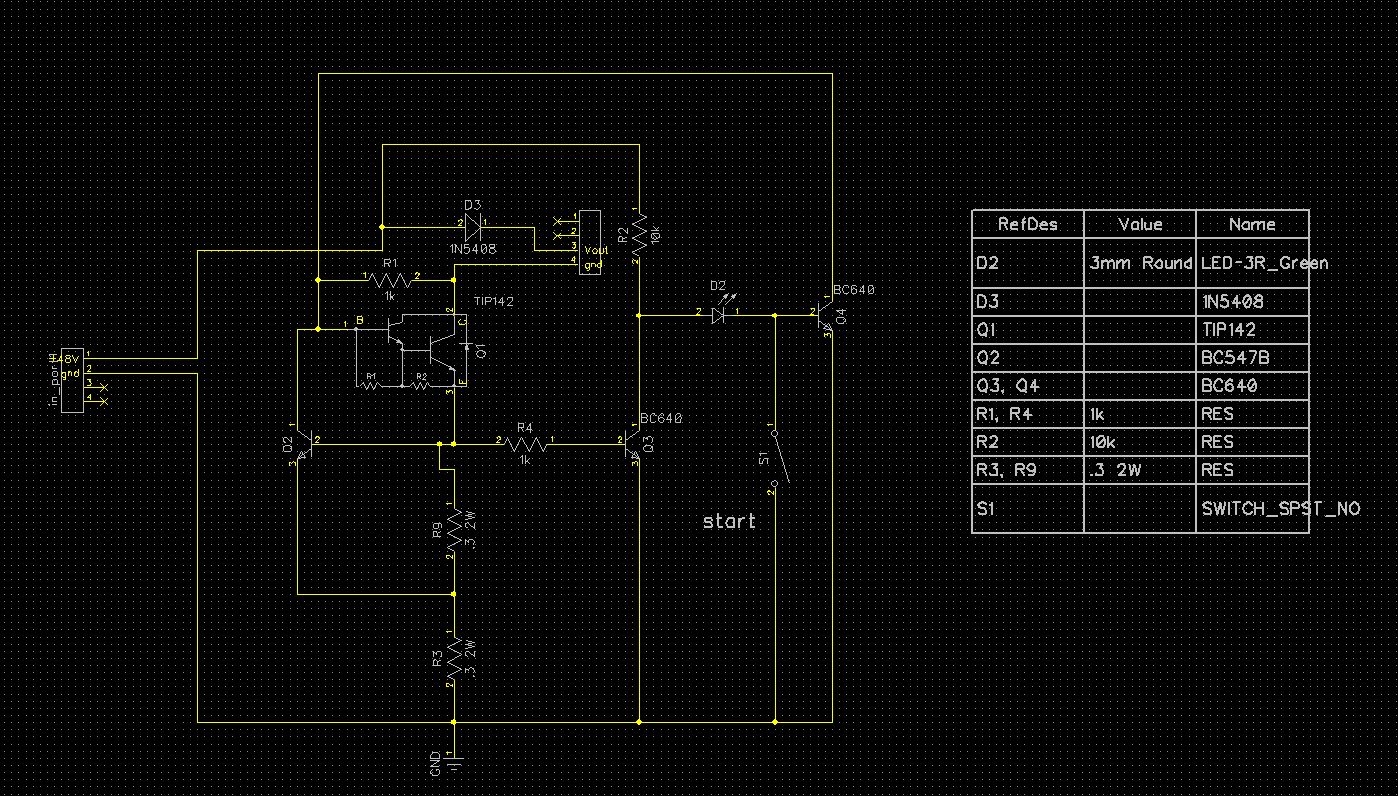Click the 'start' text label

729,521
